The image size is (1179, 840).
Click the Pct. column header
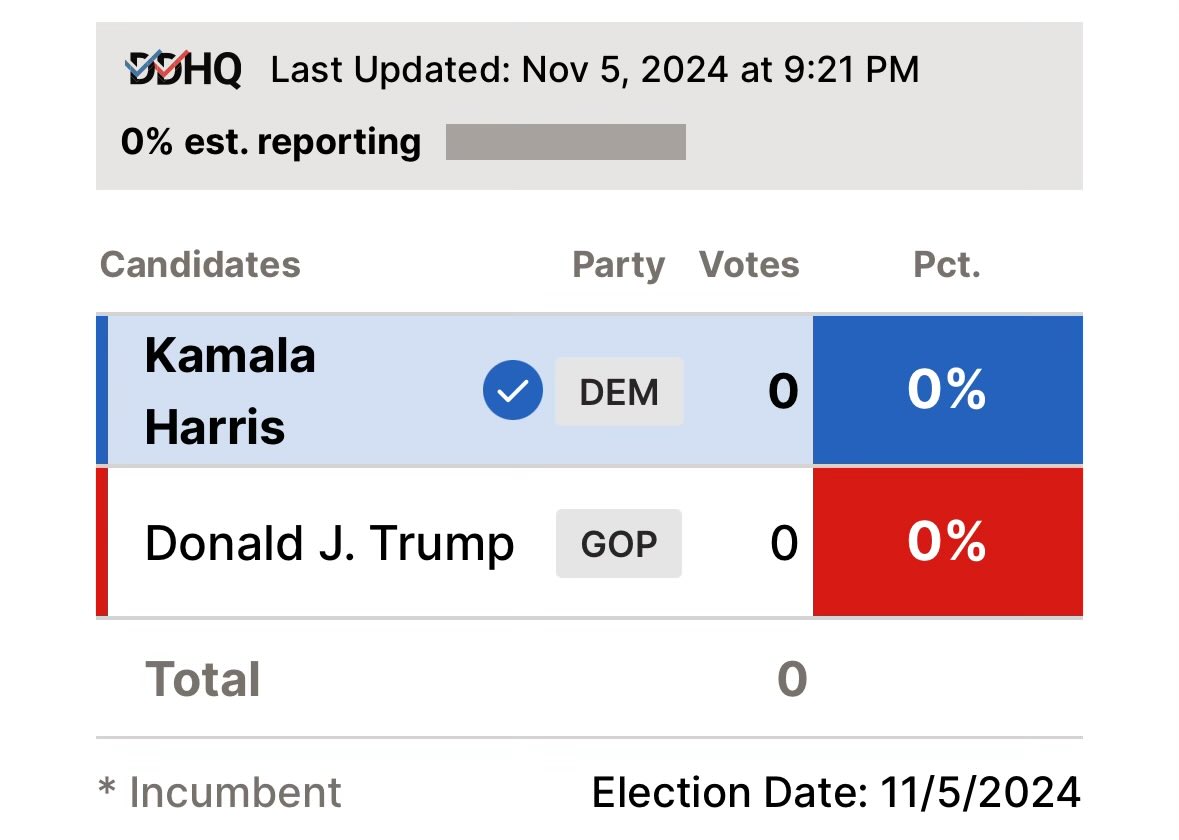coord(947,265)
